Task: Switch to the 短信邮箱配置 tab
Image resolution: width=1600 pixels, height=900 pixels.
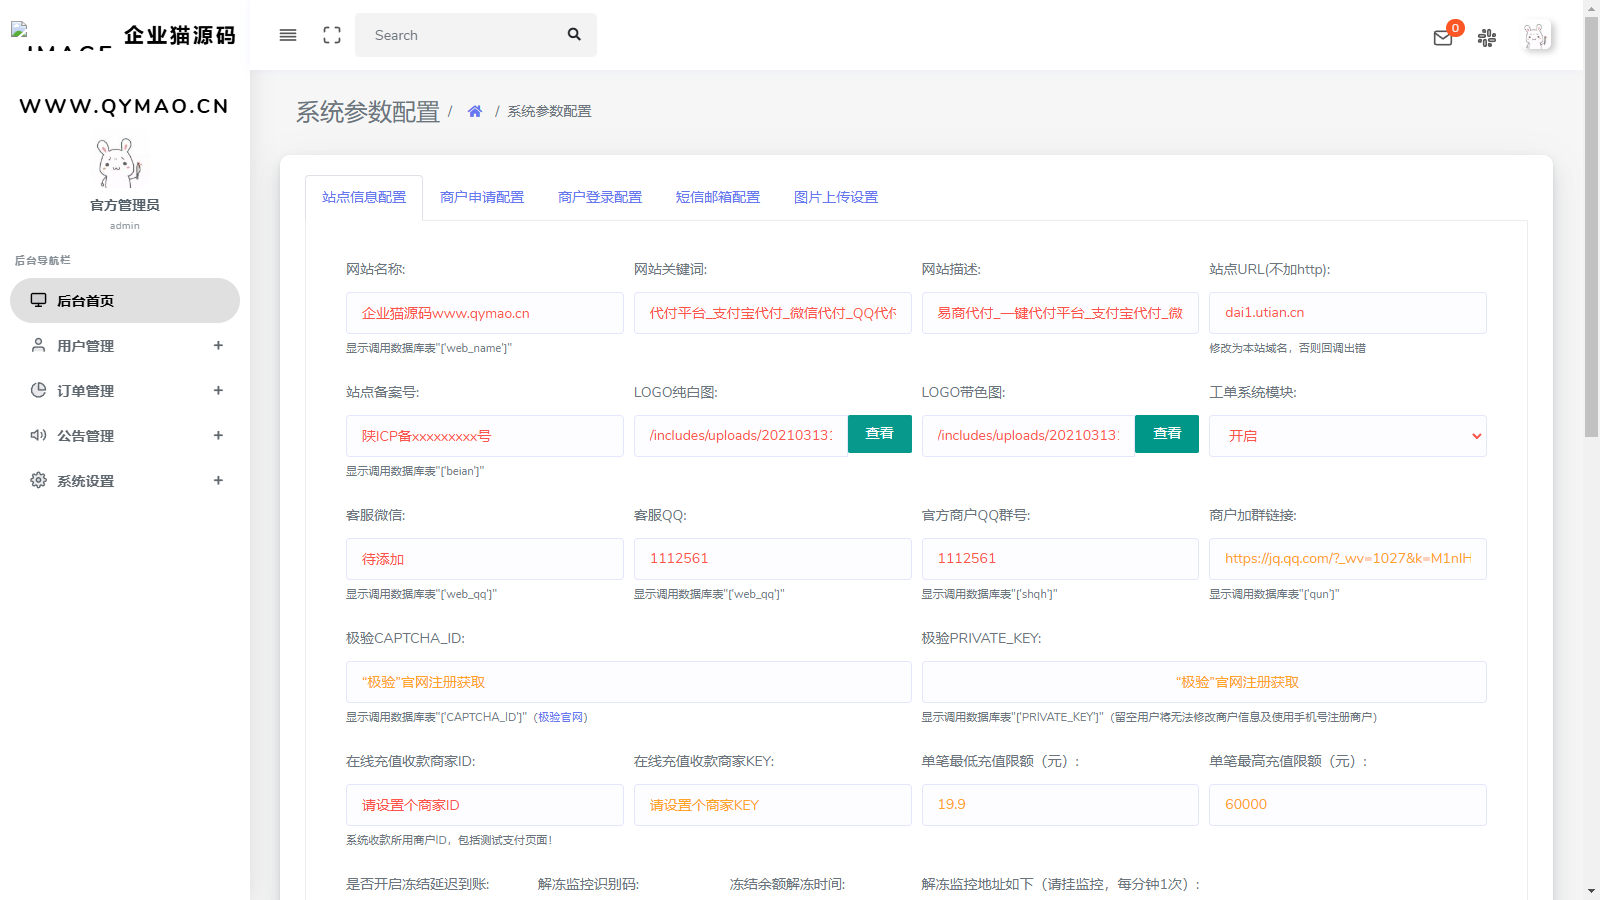Action: (x=718, y=197)
